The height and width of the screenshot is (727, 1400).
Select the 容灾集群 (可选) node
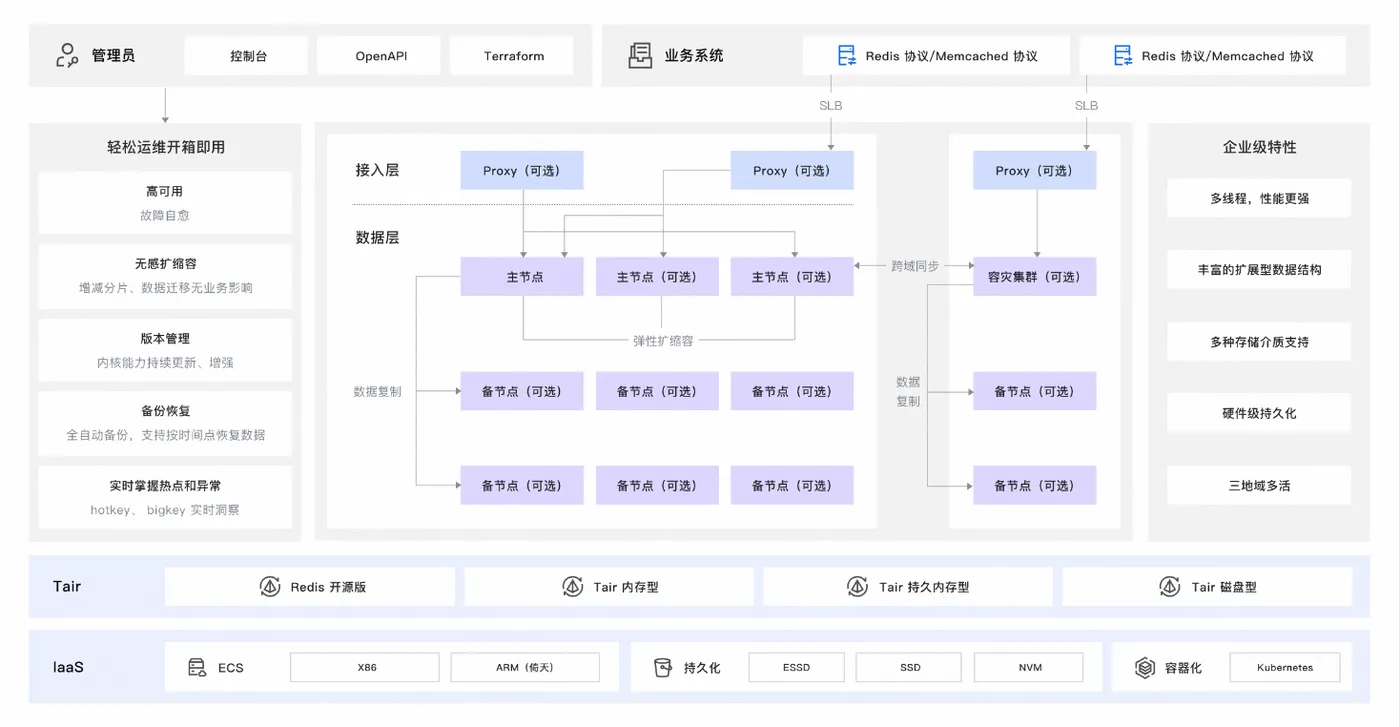(1035, 277)
